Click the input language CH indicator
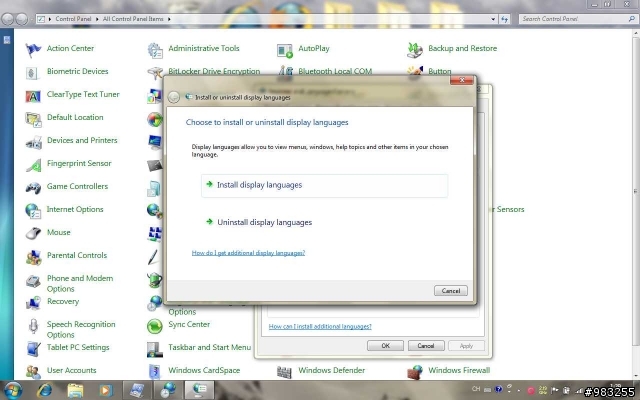The height and width of the screenshot is (400, 640). (x=476, y=389)
